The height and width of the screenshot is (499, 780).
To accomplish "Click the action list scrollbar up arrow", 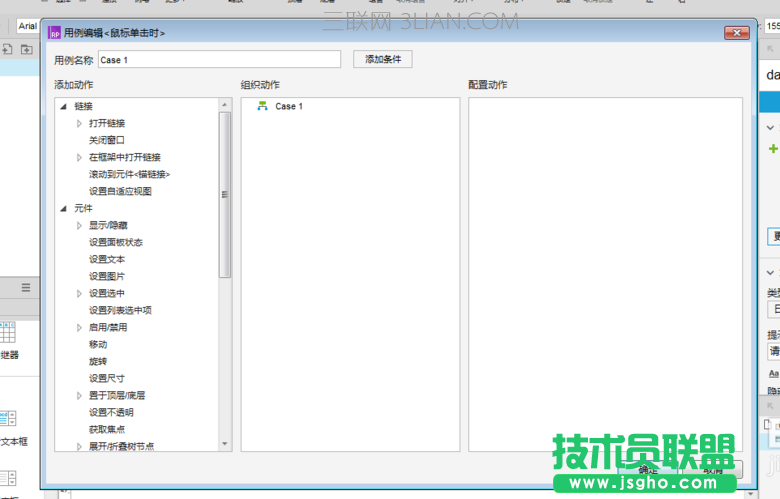I will tap(224, 104).
